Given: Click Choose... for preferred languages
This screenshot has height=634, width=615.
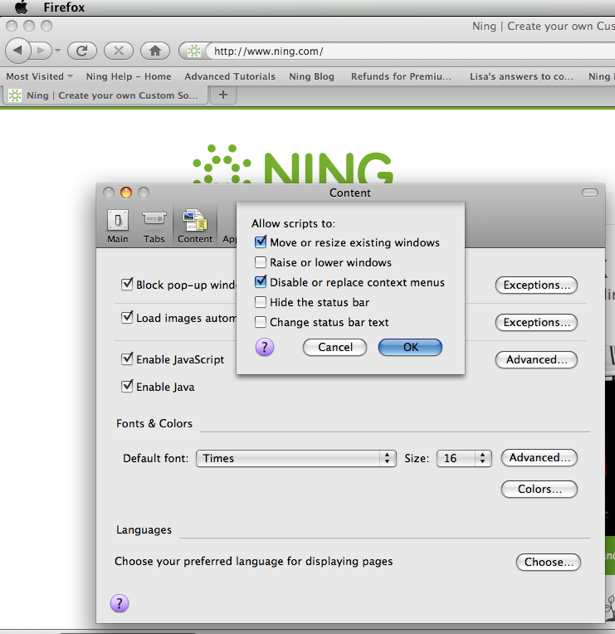Looking at the screenshot, I should point(549,562).
